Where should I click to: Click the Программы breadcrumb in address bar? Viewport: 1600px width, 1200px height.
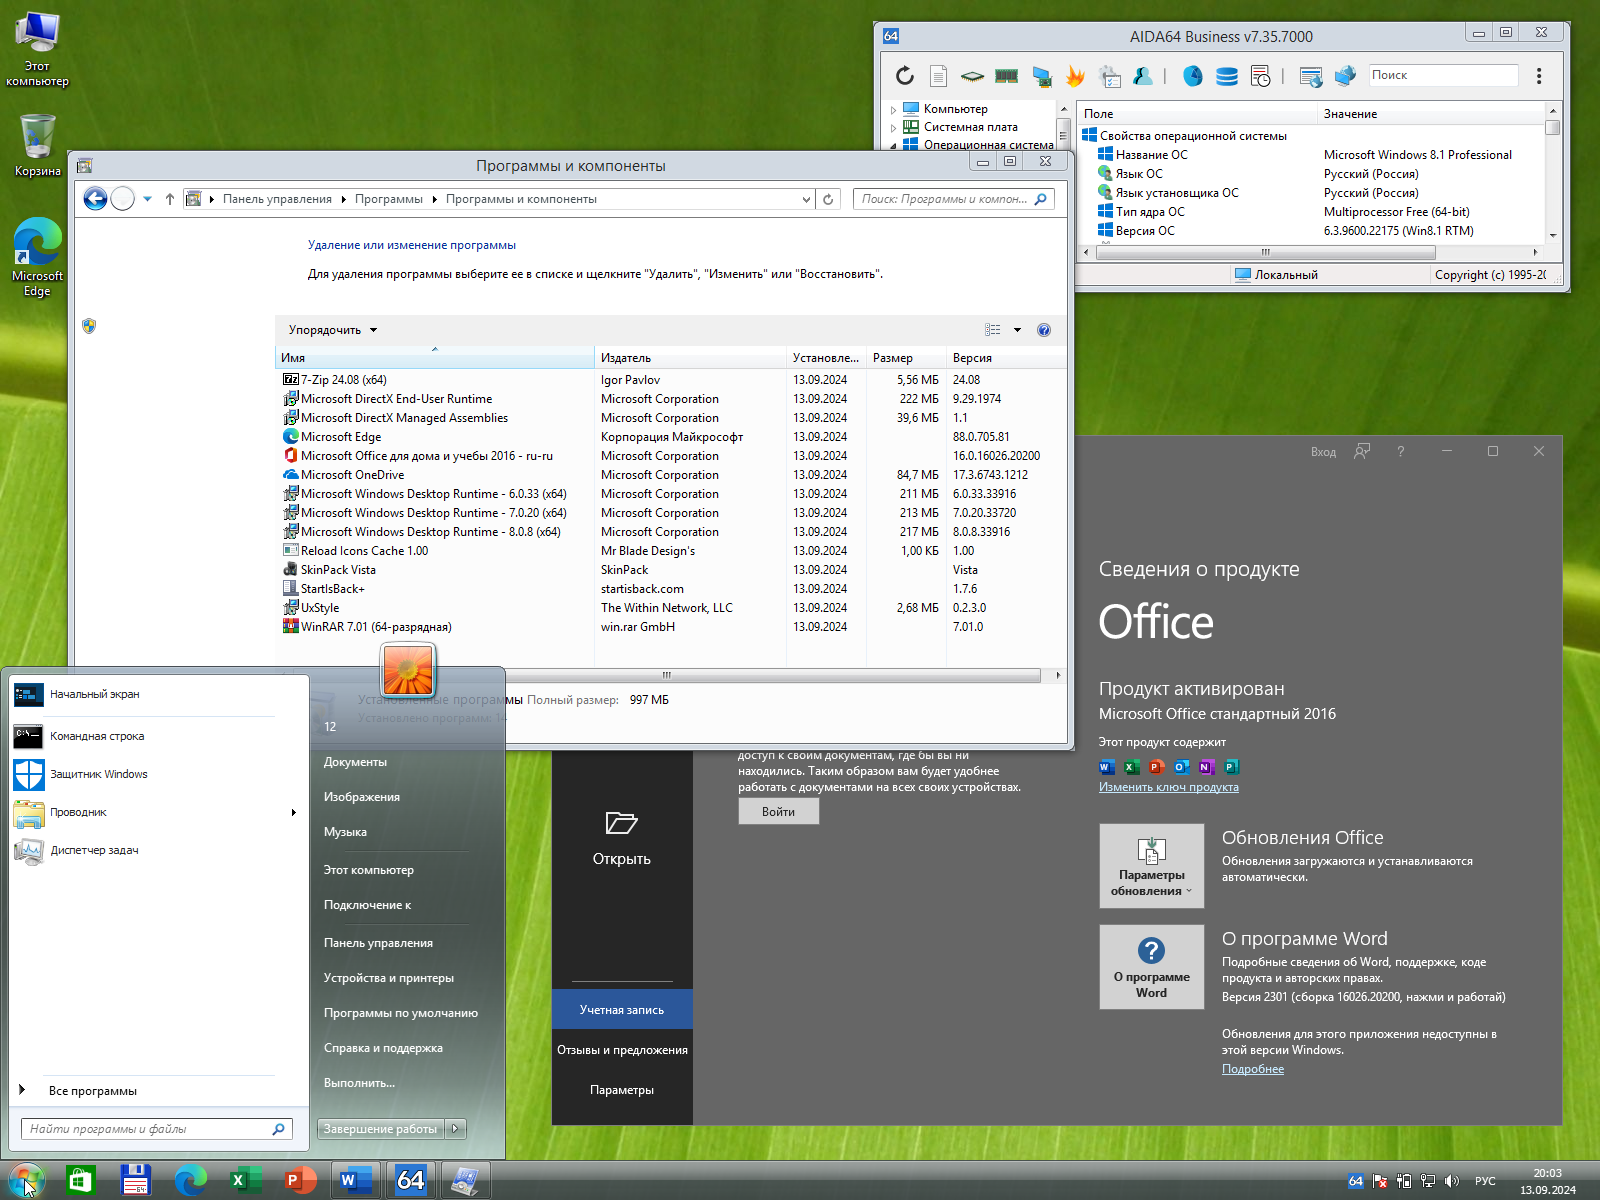tap(388, 199)
